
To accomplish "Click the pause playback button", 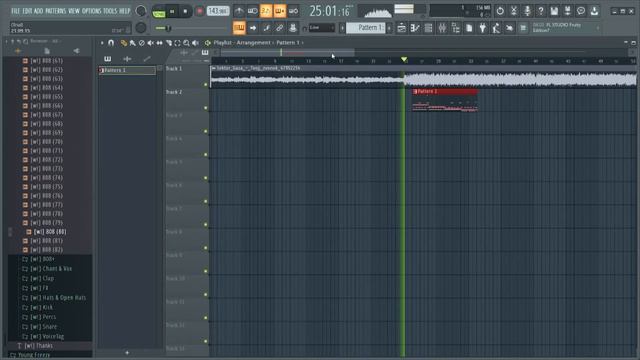I will (172, 11).
